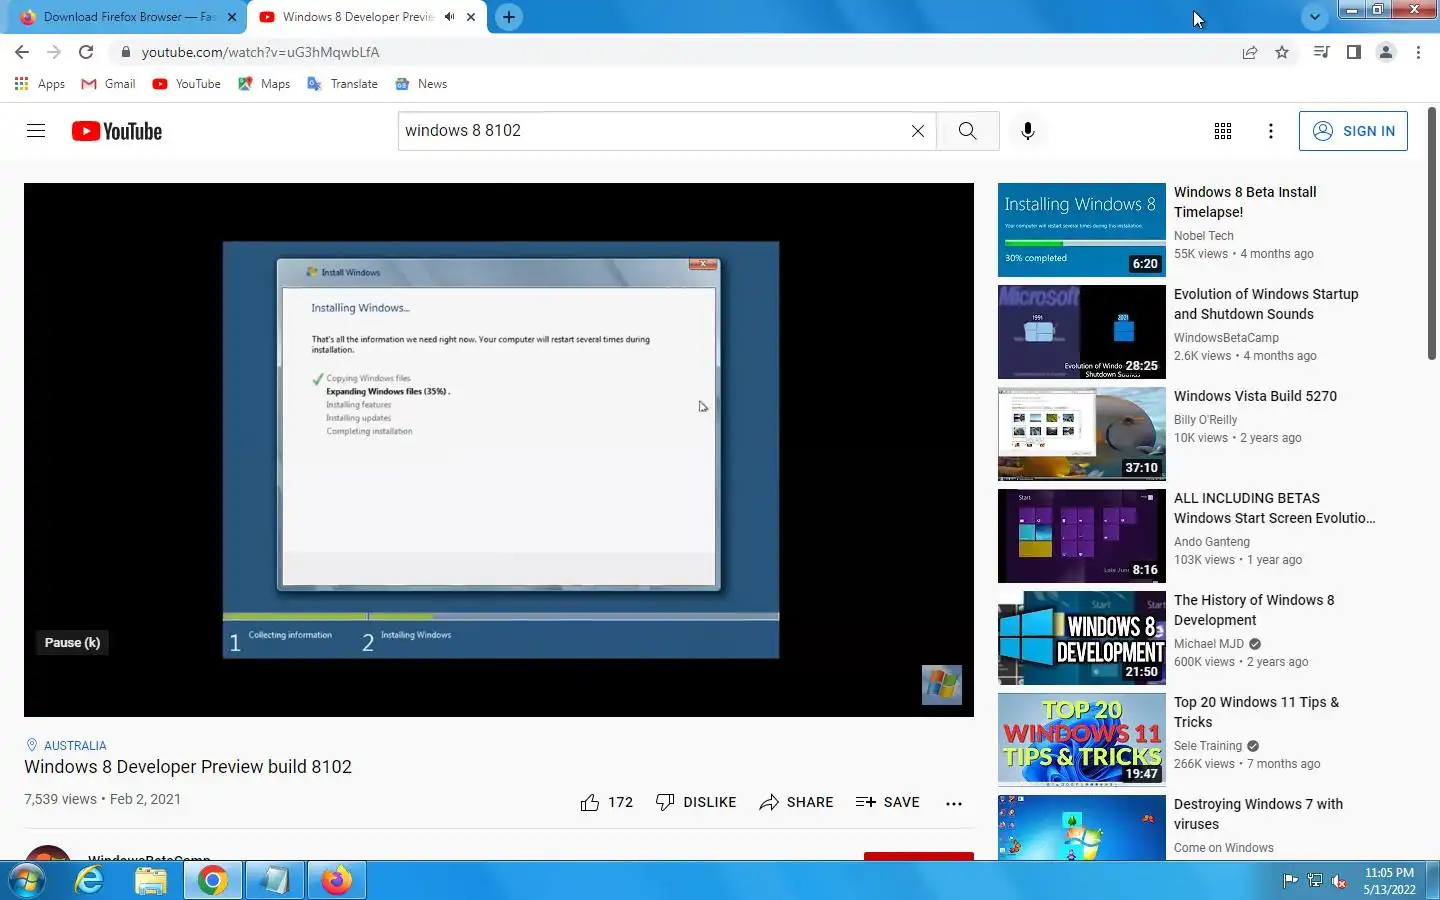Open the YouTube hamburger guide menu
This screenshot has height=900, width=1440.
click(x=36, y=131)
